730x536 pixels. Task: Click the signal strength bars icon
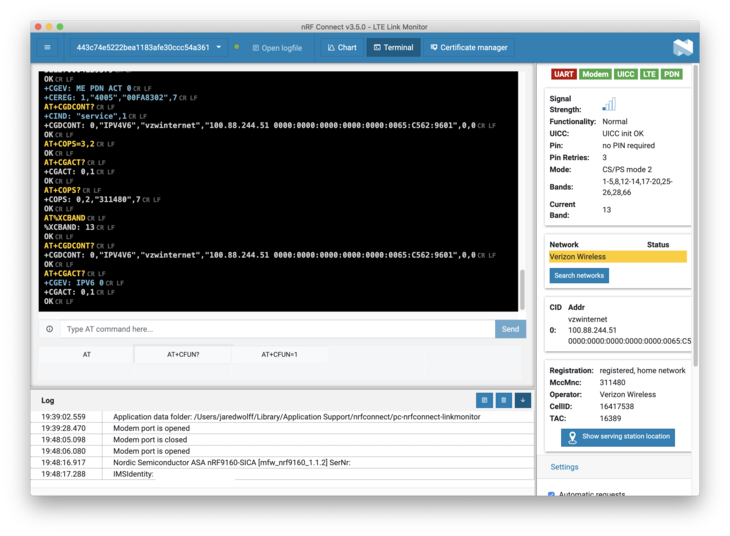[609, 104]
